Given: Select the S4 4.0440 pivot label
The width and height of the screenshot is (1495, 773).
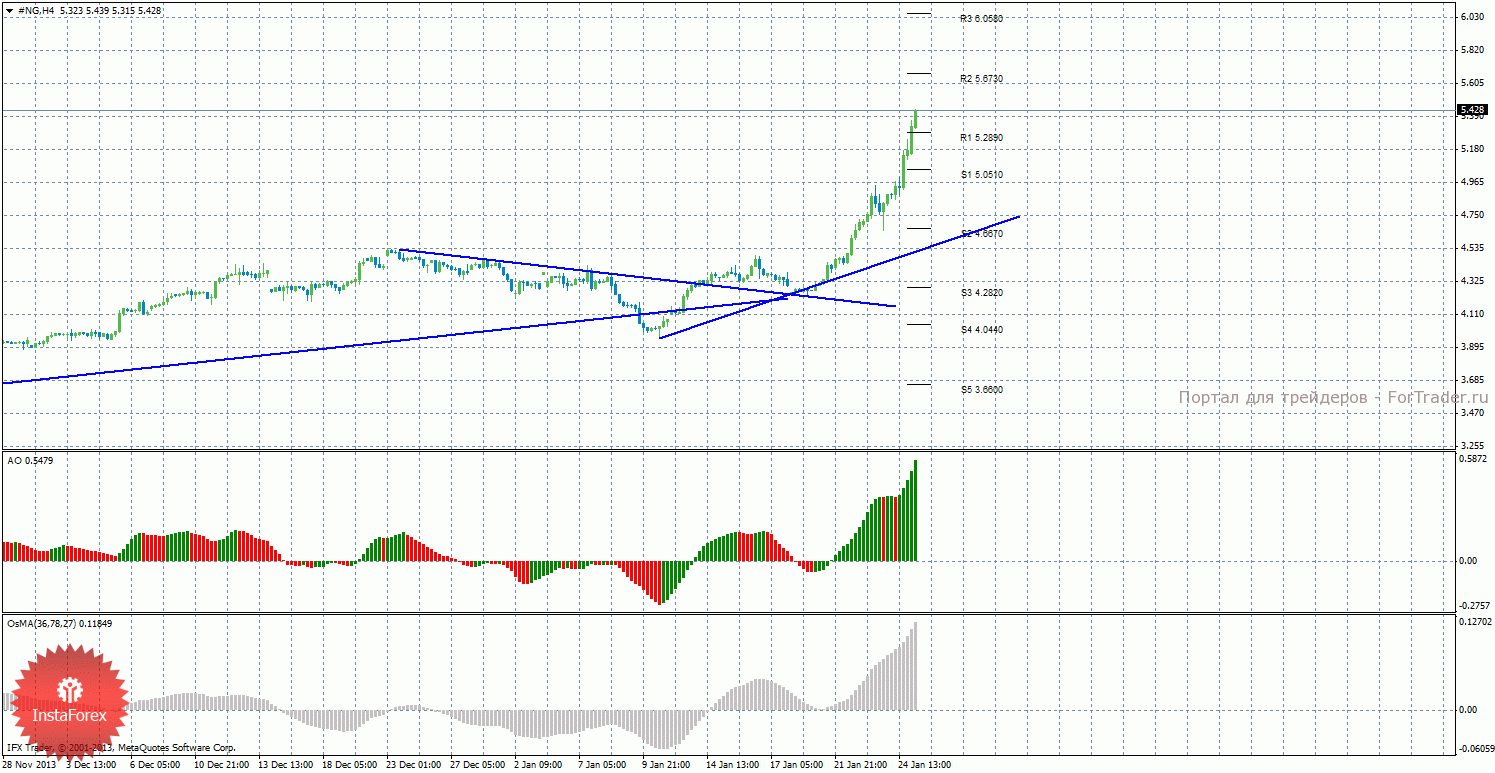Looking at the screenshot, I should pos(982,329).
